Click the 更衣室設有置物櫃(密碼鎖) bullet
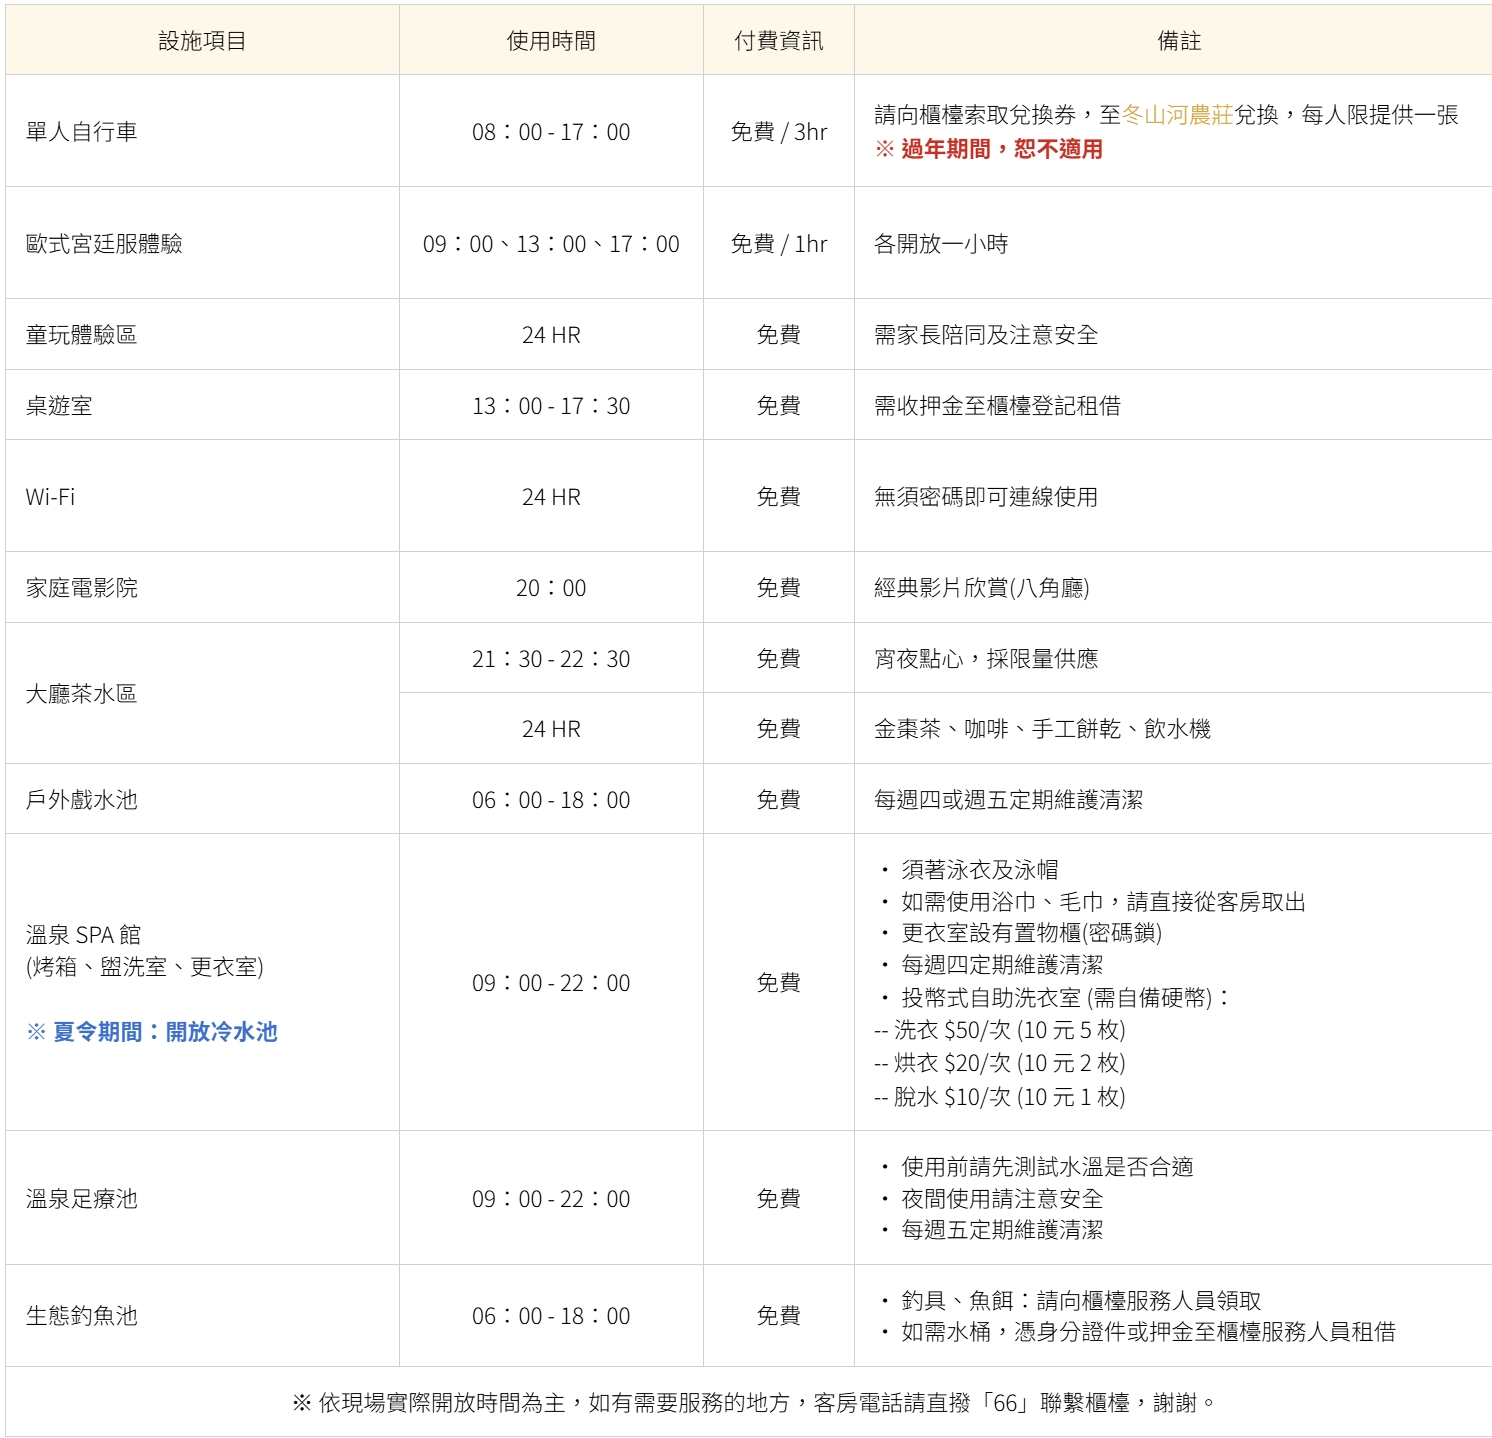 (x=1021, y=932)
